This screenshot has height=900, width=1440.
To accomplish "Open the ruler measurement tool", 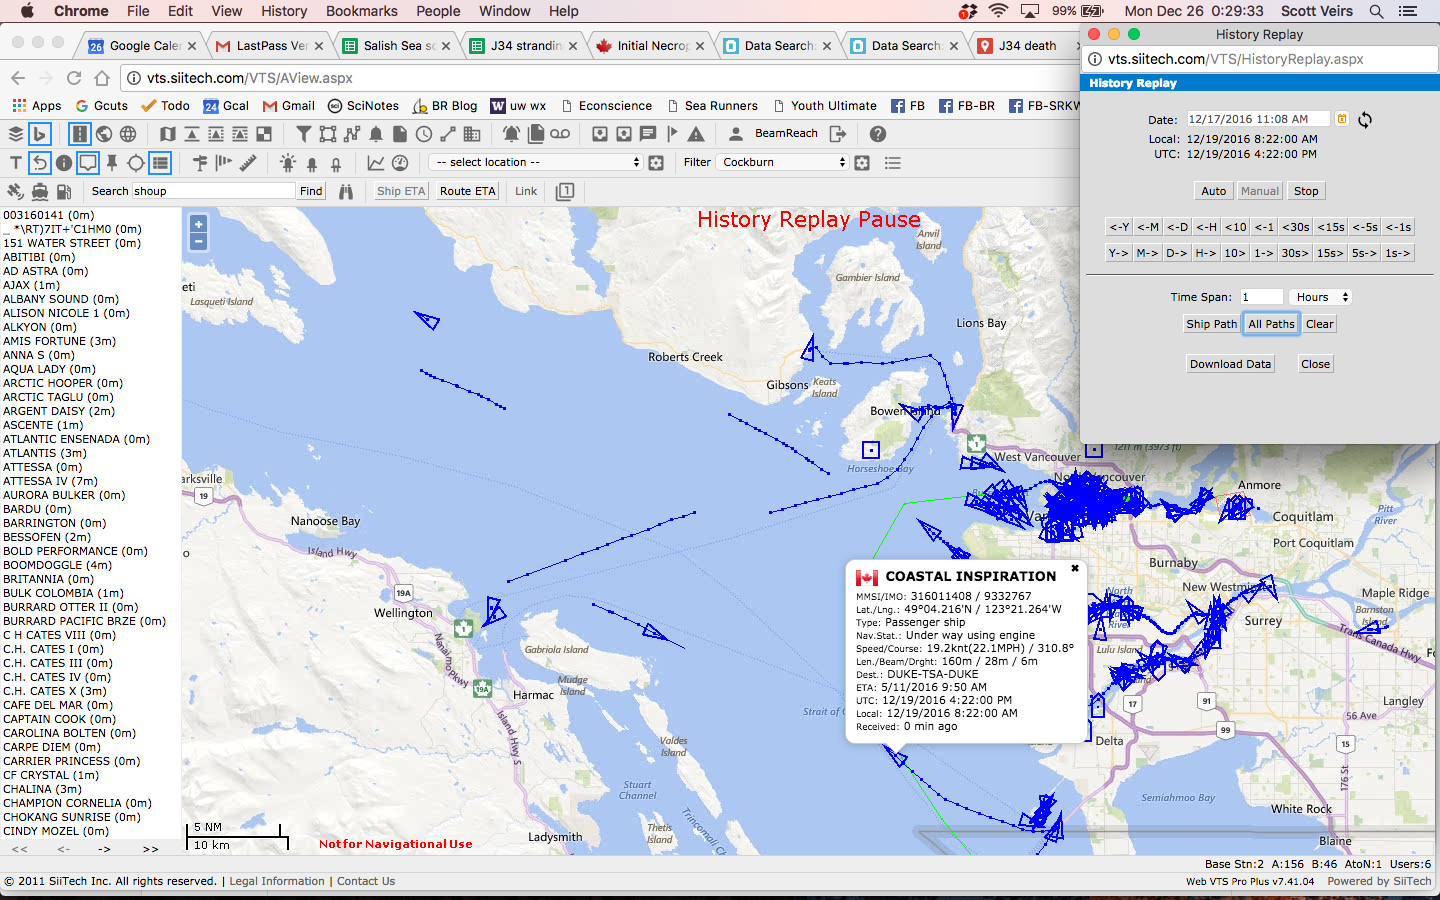I will (249, 162).
